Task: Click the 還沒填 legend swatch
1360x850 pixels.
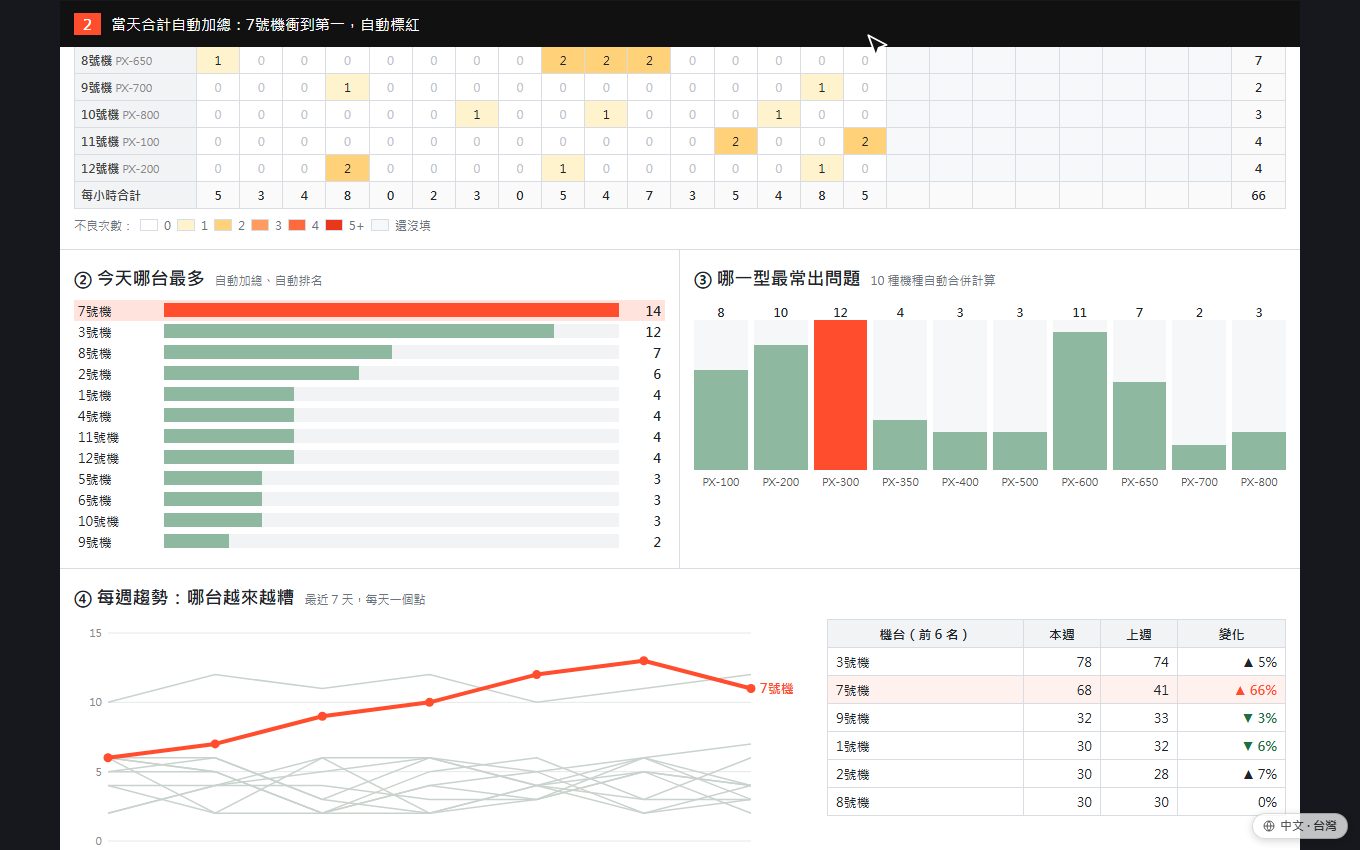Action: (x=380, y=226)
